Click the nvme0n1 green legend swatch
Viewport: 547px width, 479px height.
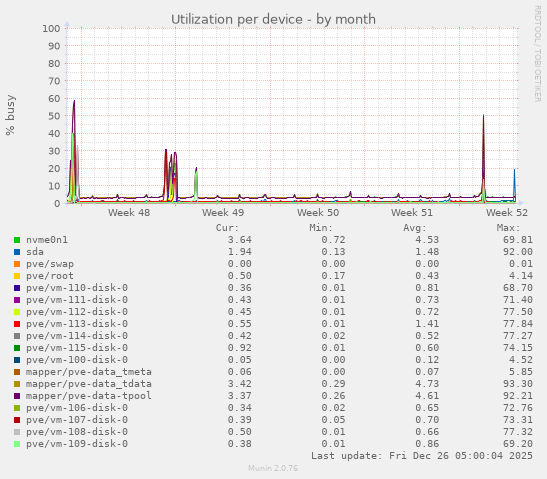[17, 240]
